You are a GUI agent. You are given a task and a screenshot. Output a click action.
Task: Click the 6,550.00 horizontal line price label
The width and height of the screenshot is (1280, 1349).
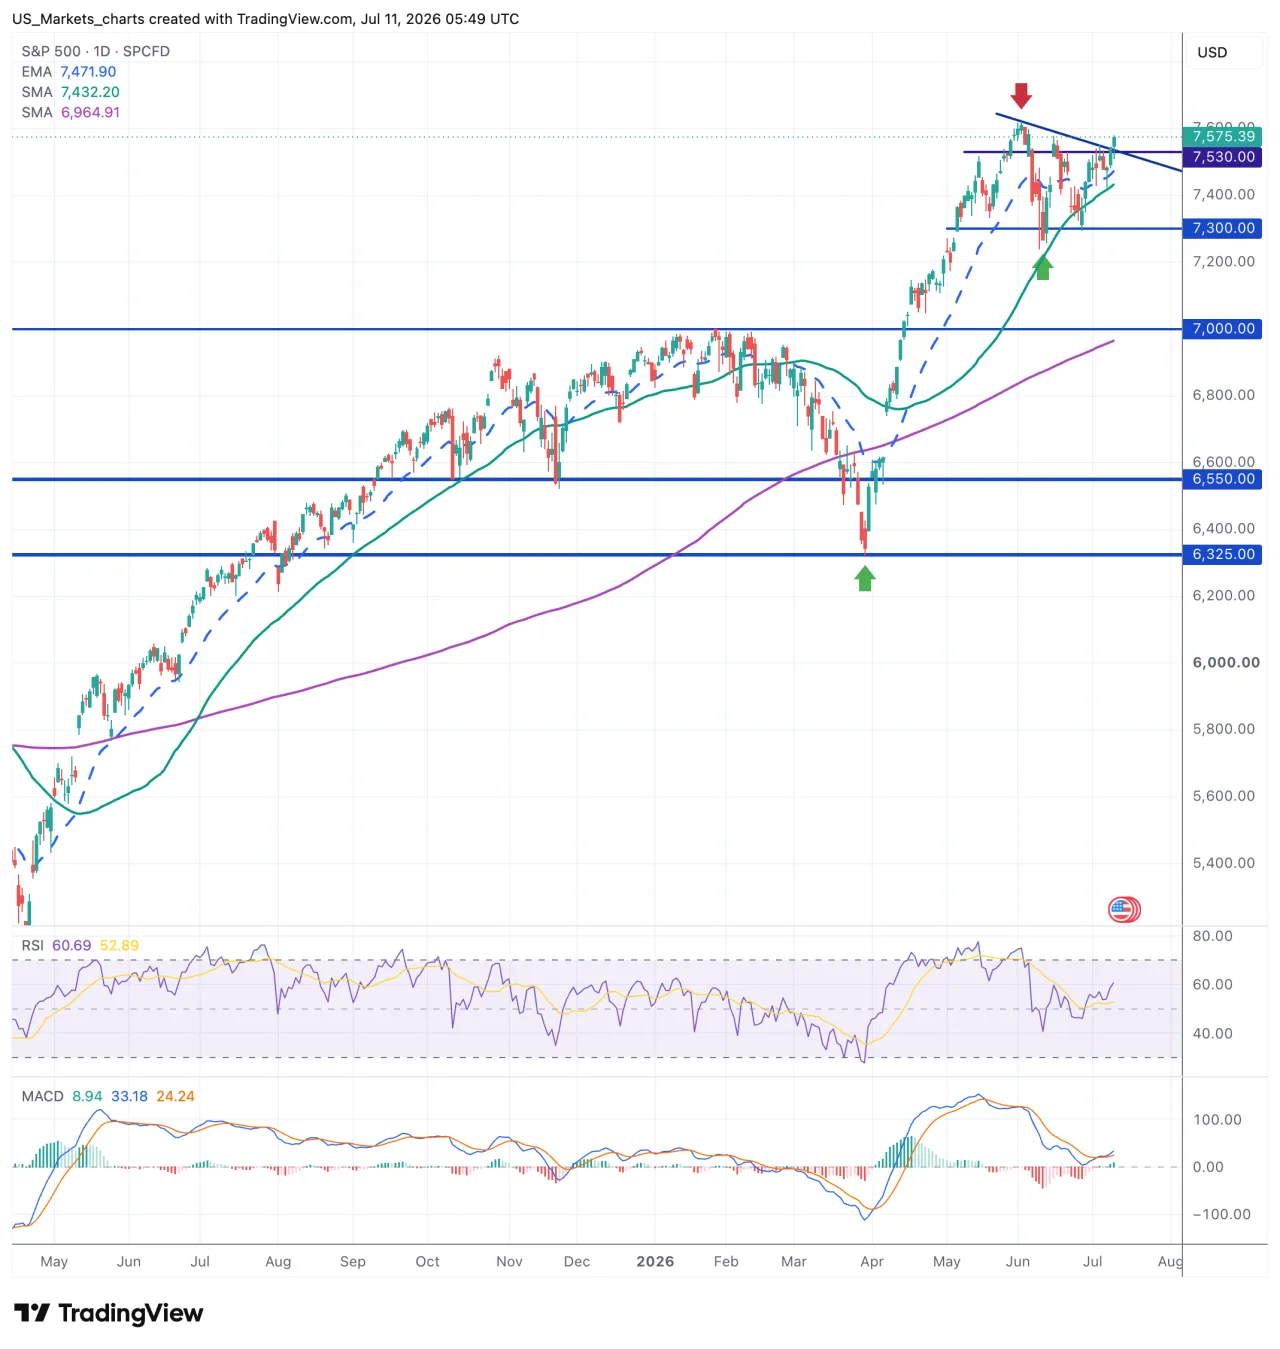(1222, 479)
